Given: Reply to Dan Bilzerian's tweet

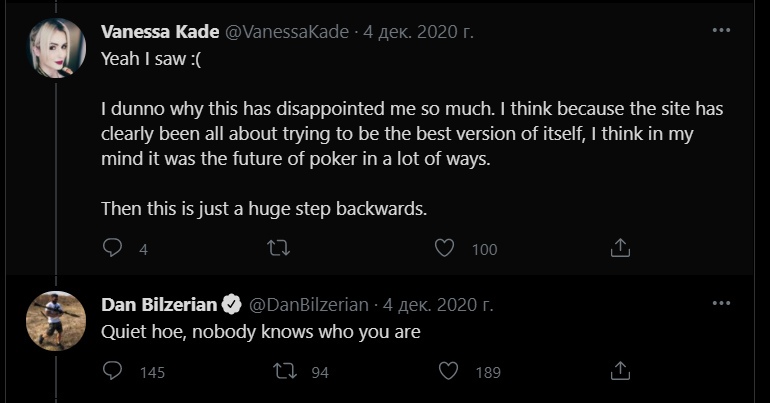Looking at the screenshot, I should click(112, 371).
